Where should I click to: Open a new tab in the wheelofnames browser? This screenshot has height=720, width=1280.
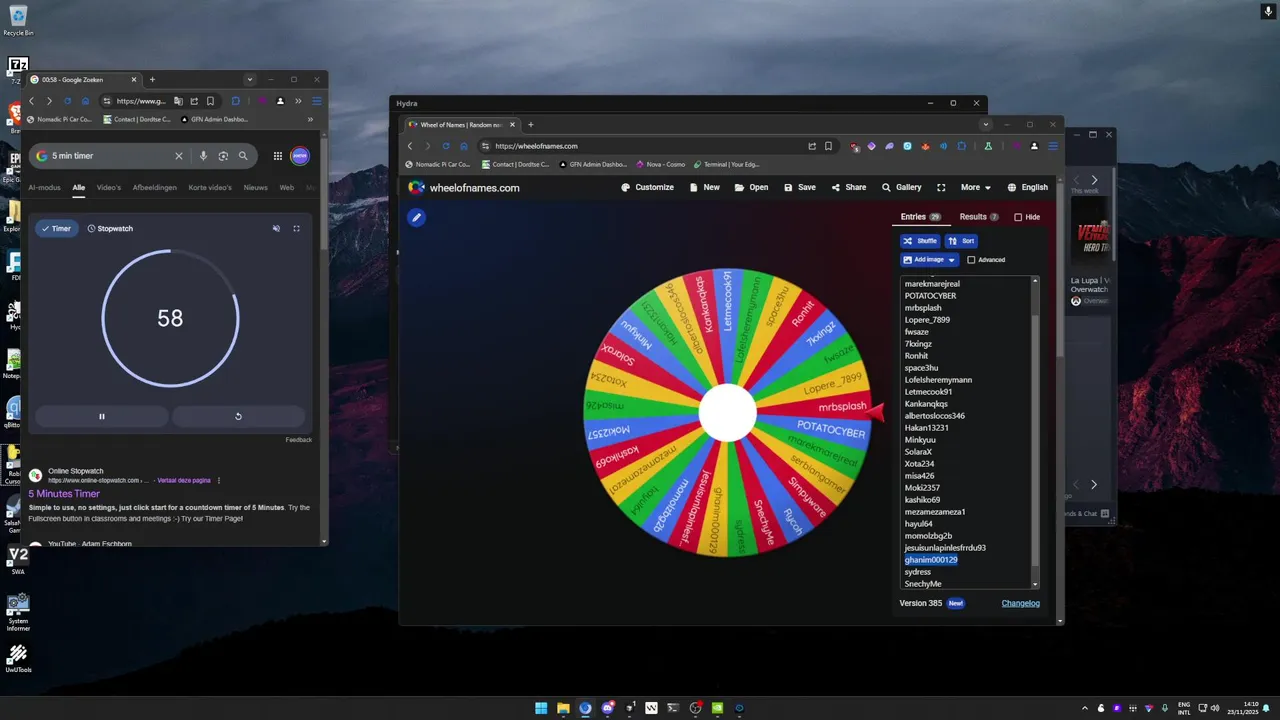[x=531, y=125]
